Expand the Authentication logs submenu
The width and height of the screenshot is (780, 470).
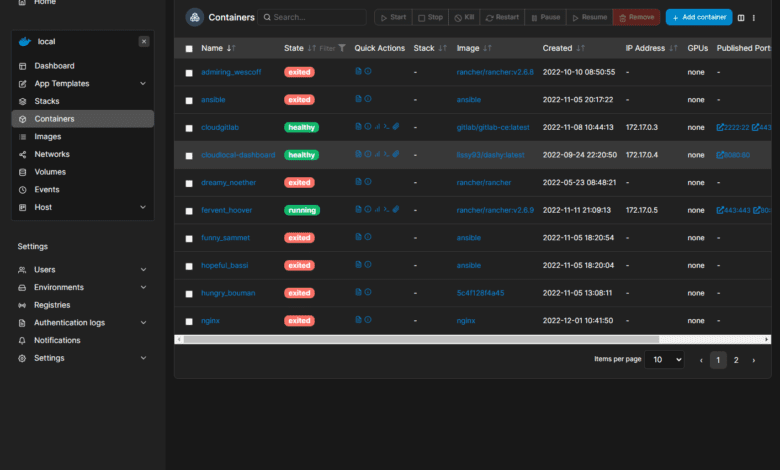[143, 322]
